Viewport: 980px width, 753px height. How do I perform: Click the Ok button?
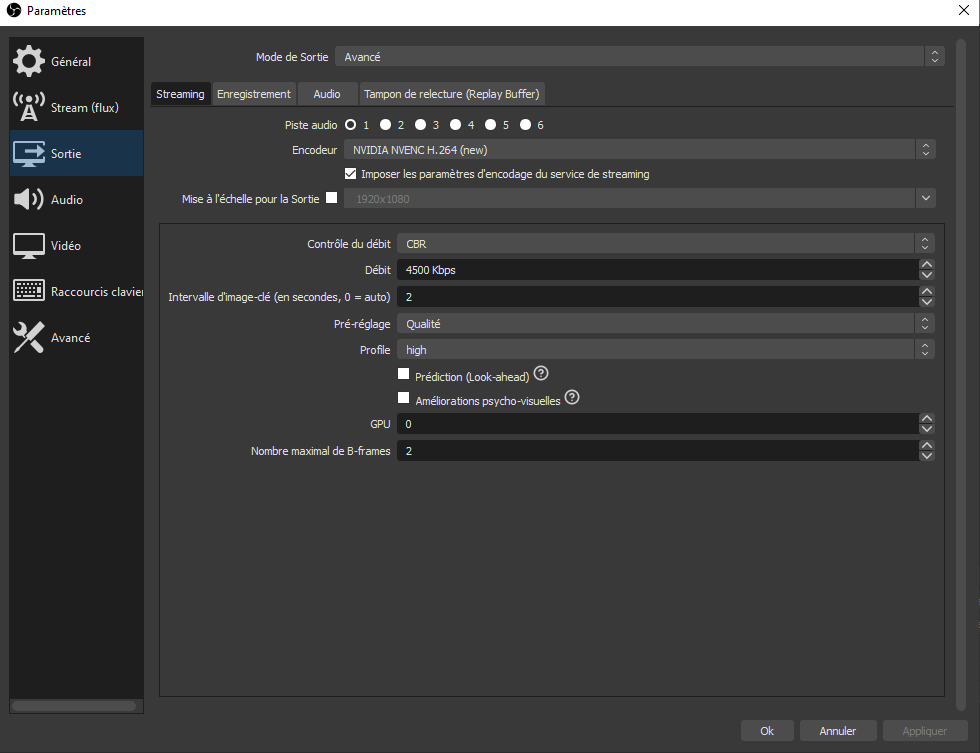coord(767,731)
